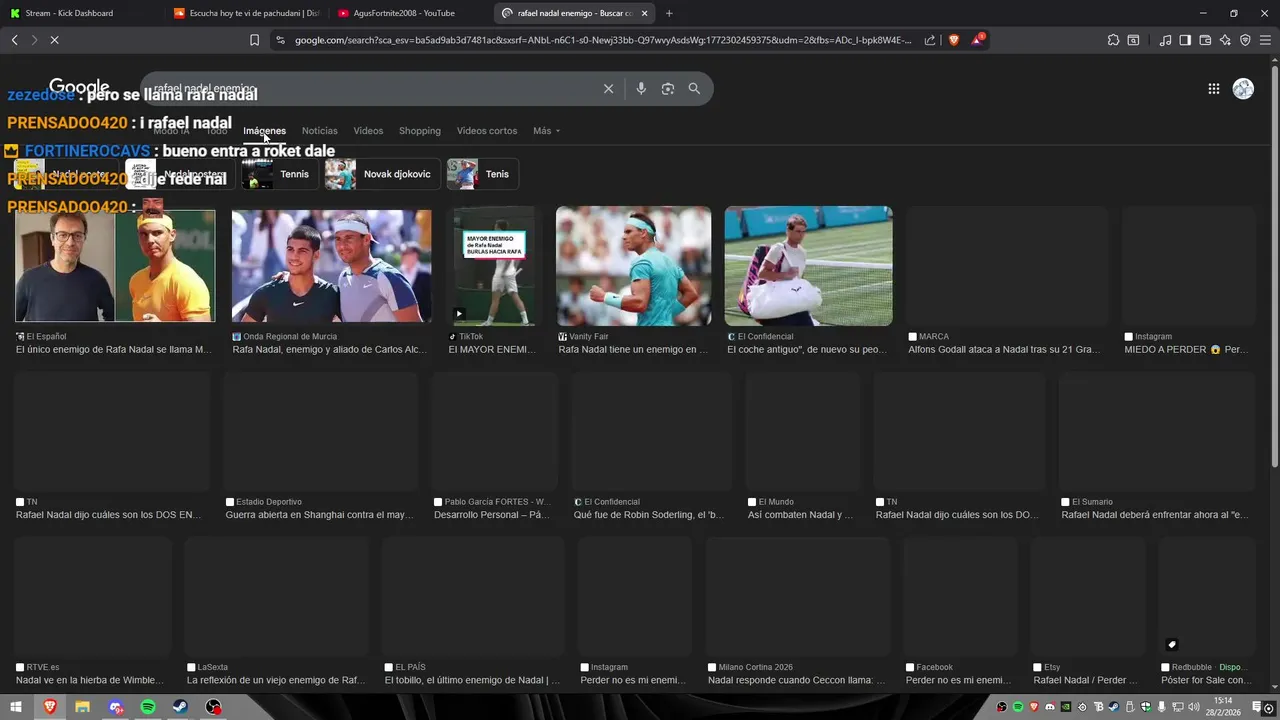Select the Shopping search tab
The height and width of the screenshot is (720, 1280).
pyautogui.click(x=420, y=131)
